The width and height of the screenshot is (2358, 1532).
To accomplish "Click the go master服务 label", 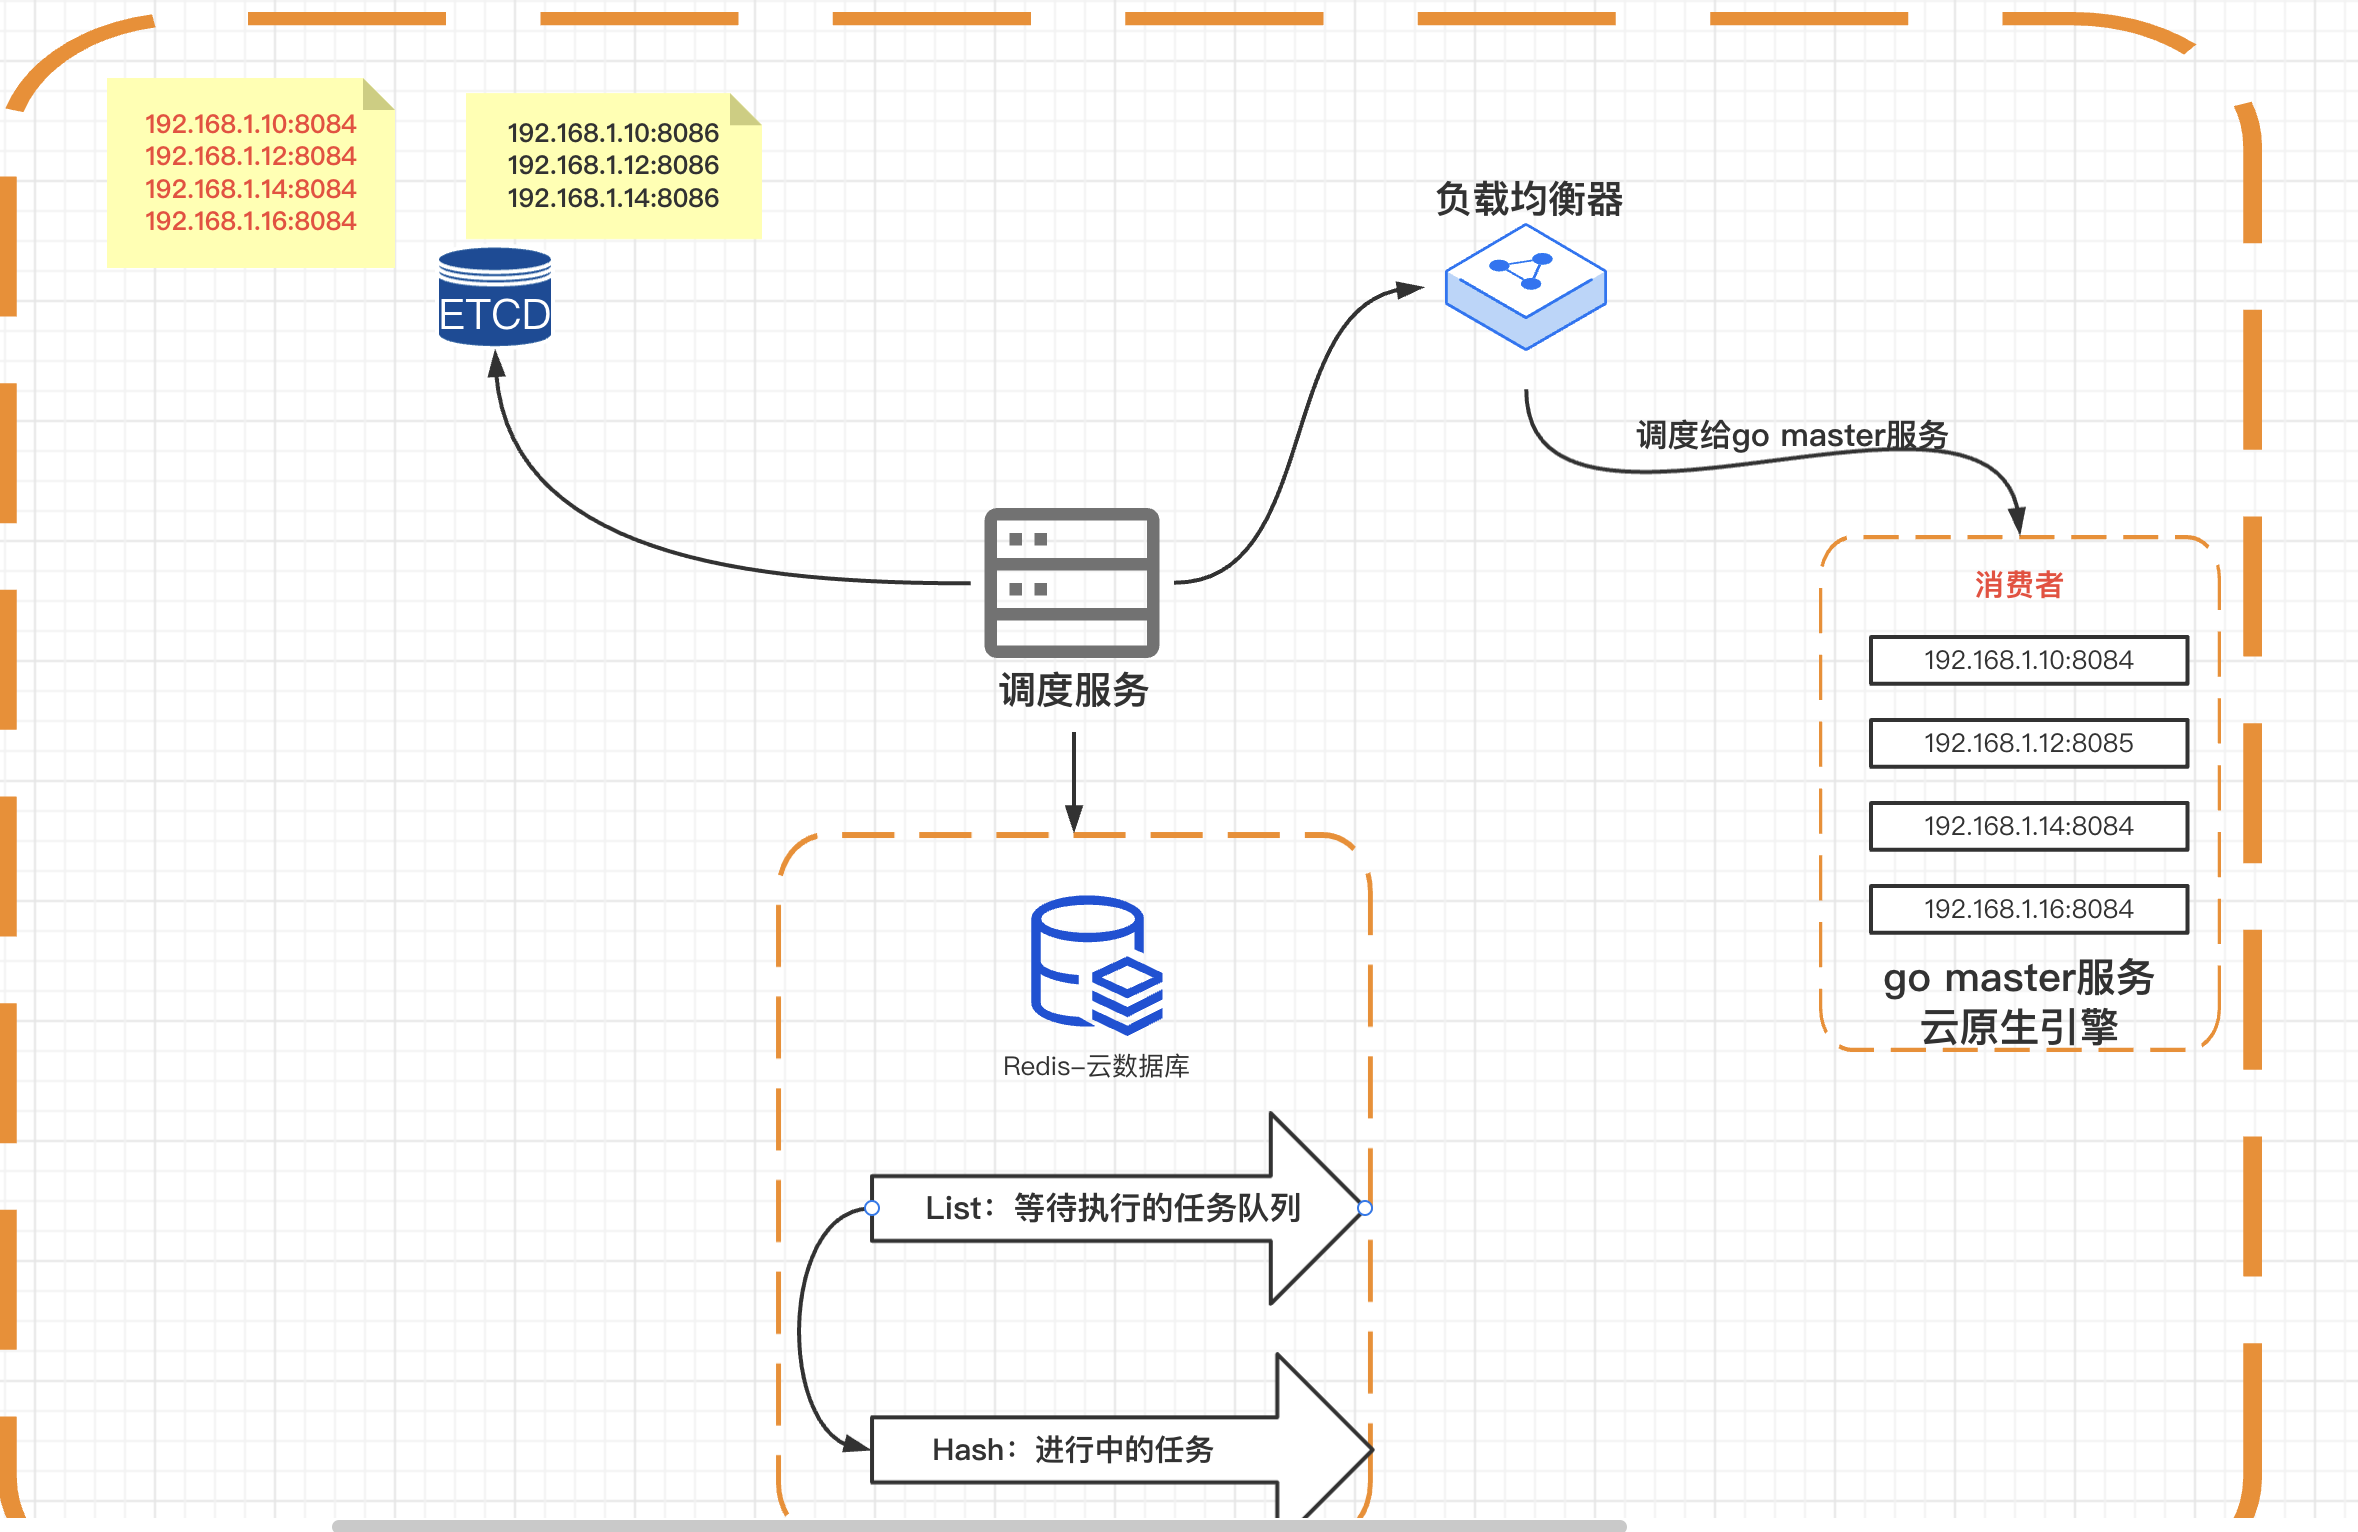I will click(2019, 977).
